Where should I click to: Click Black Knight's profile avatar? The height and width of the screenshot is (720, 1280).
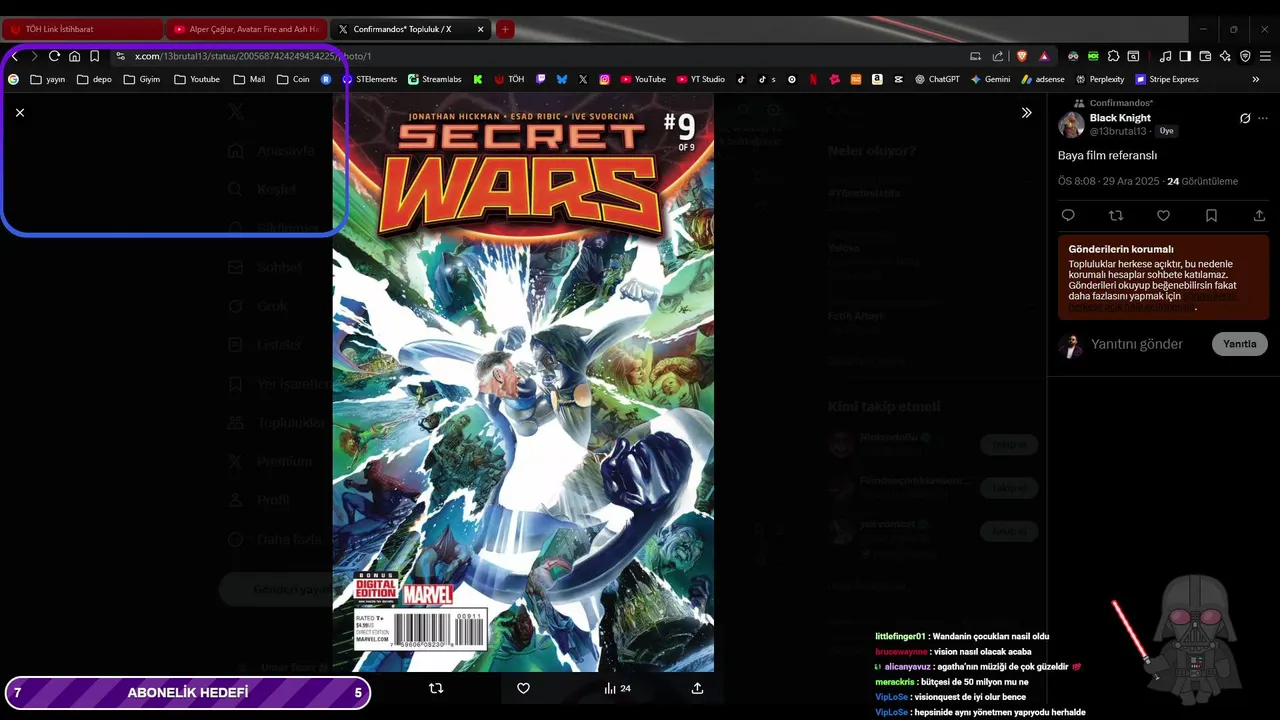1071,124
